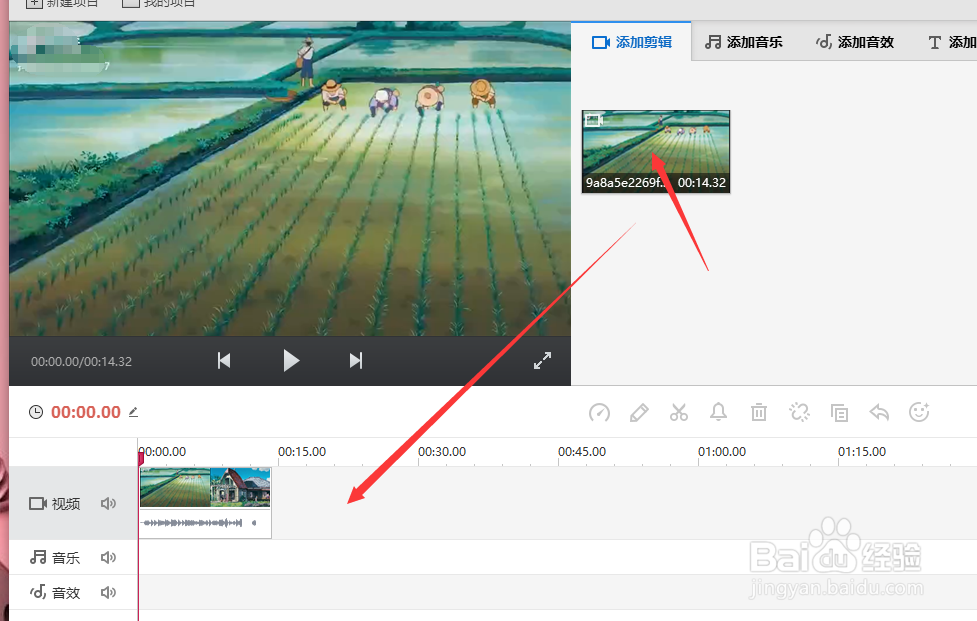Click 00:30.00 on the timeline ruler

coord(442,452)
